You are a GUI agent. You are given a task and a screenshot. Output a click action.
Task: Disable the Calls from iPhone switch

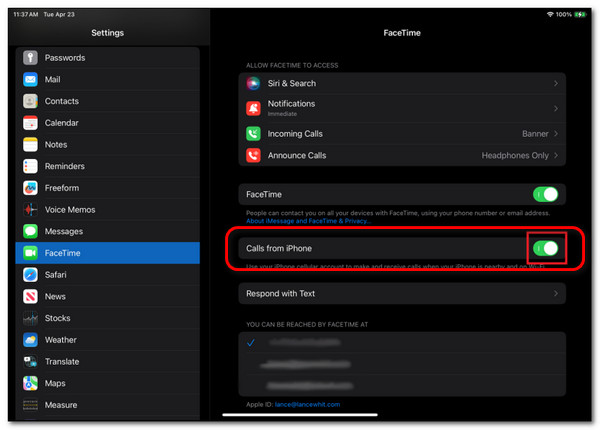[545, 248]
